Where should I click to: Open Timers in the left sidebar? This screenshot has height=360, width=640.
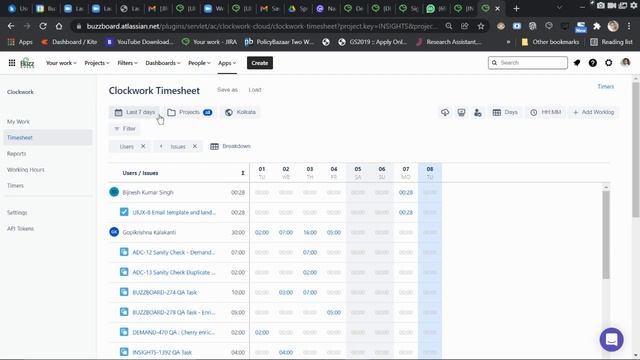16,185
